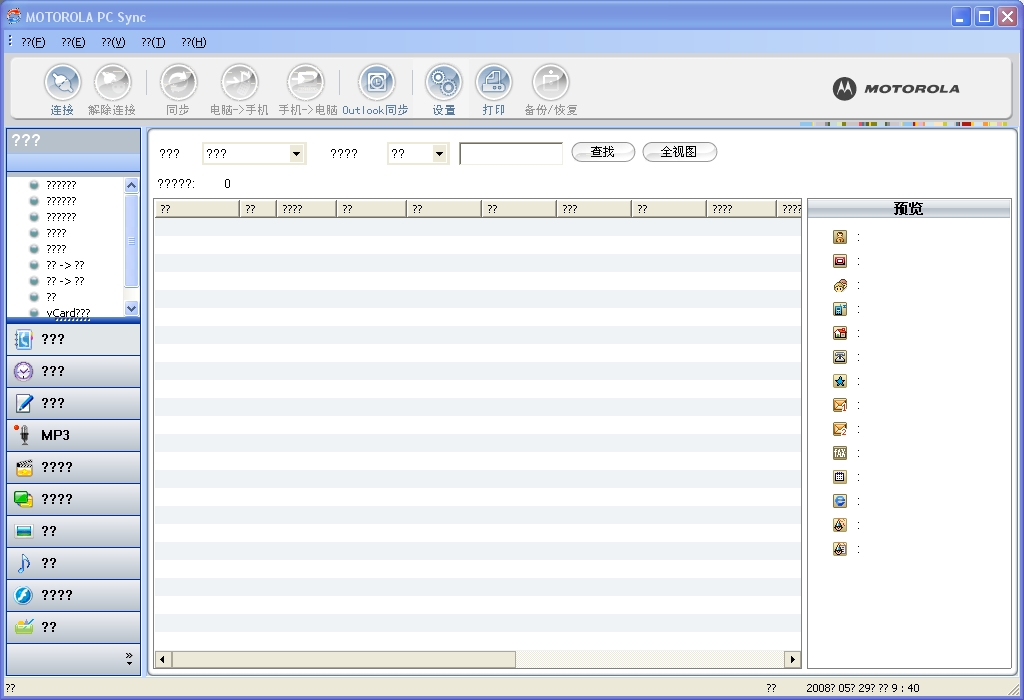Open the clapperboard video section in sidebar
Image resolution: width=1024 pixels, height=700 pixels.
[73, 468]
